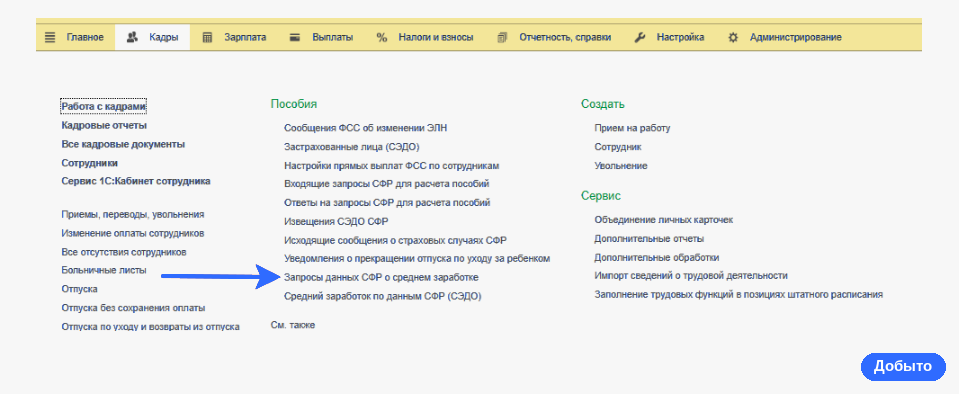Open Все кадровые документы
Viewport: 959px width, 394px height.
123,144
